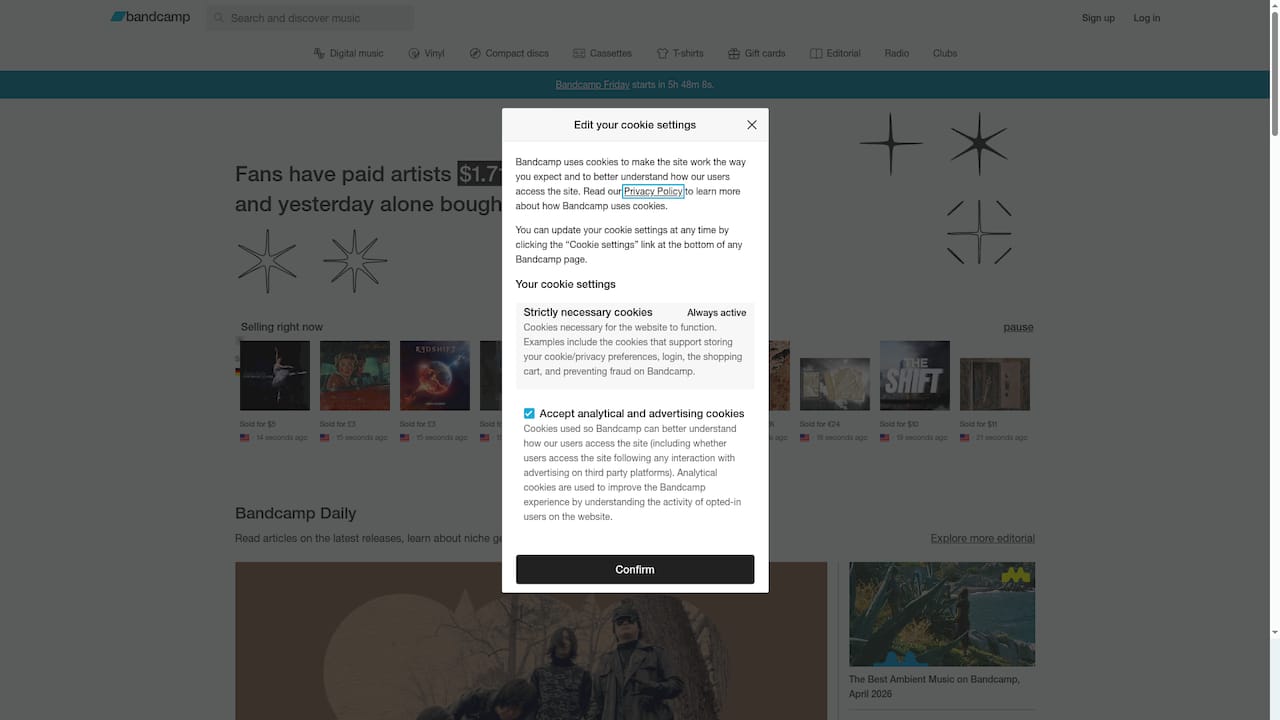The width and height of the screenshot is (1280, 720).
Task: Open the album cover sold for €24
Action: coord(835,384)
